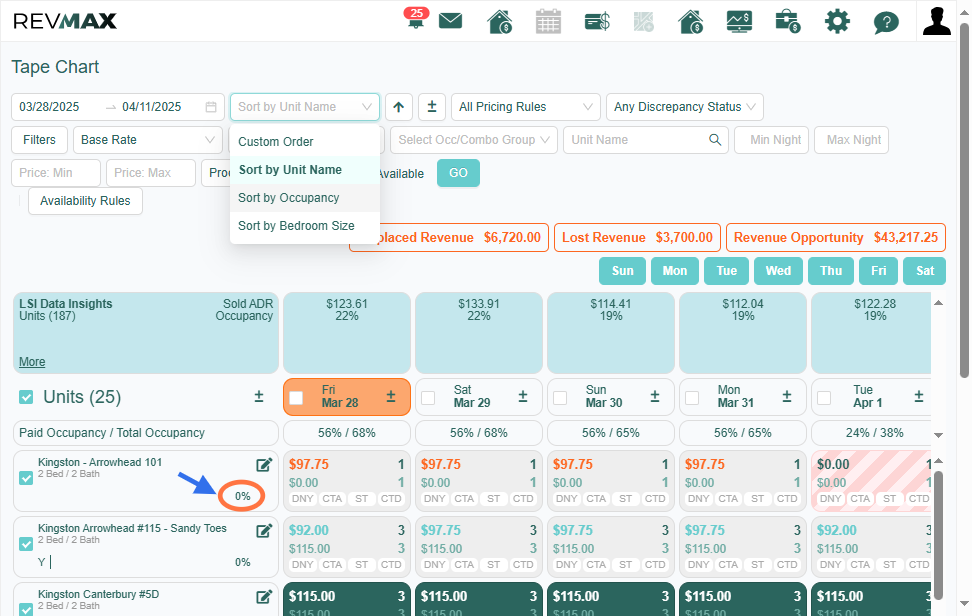Check the Tue Apr 1 column checkbox

824,398
